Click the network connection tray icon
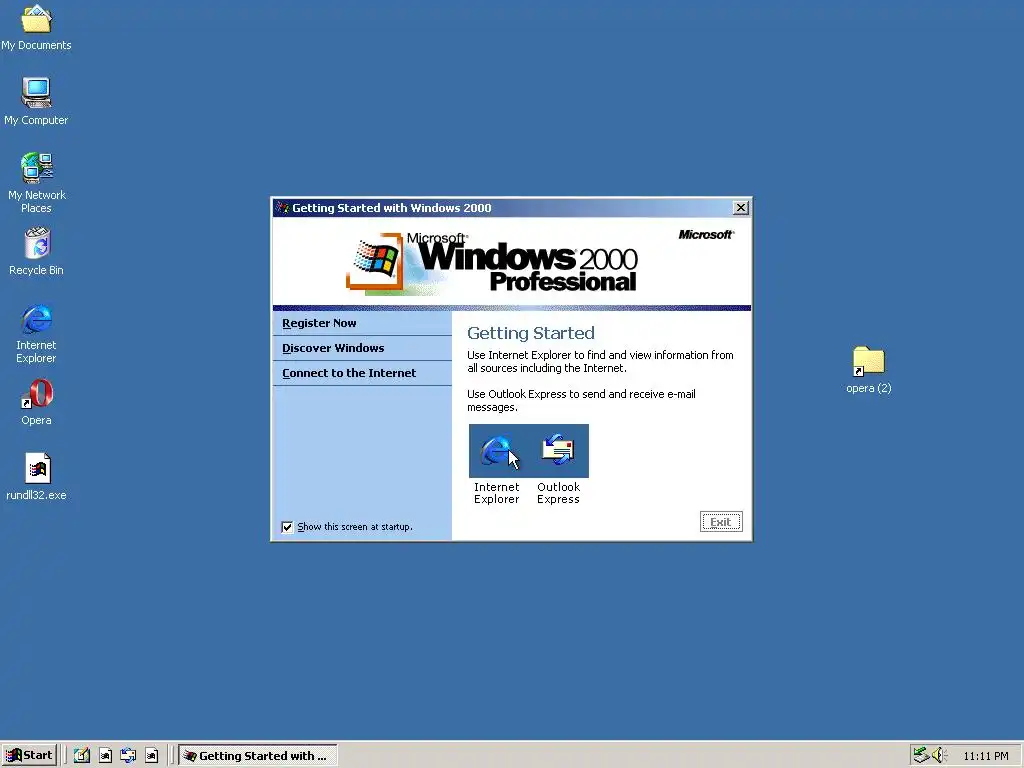Screen dimensions: 1024x768 click(921, 755)
